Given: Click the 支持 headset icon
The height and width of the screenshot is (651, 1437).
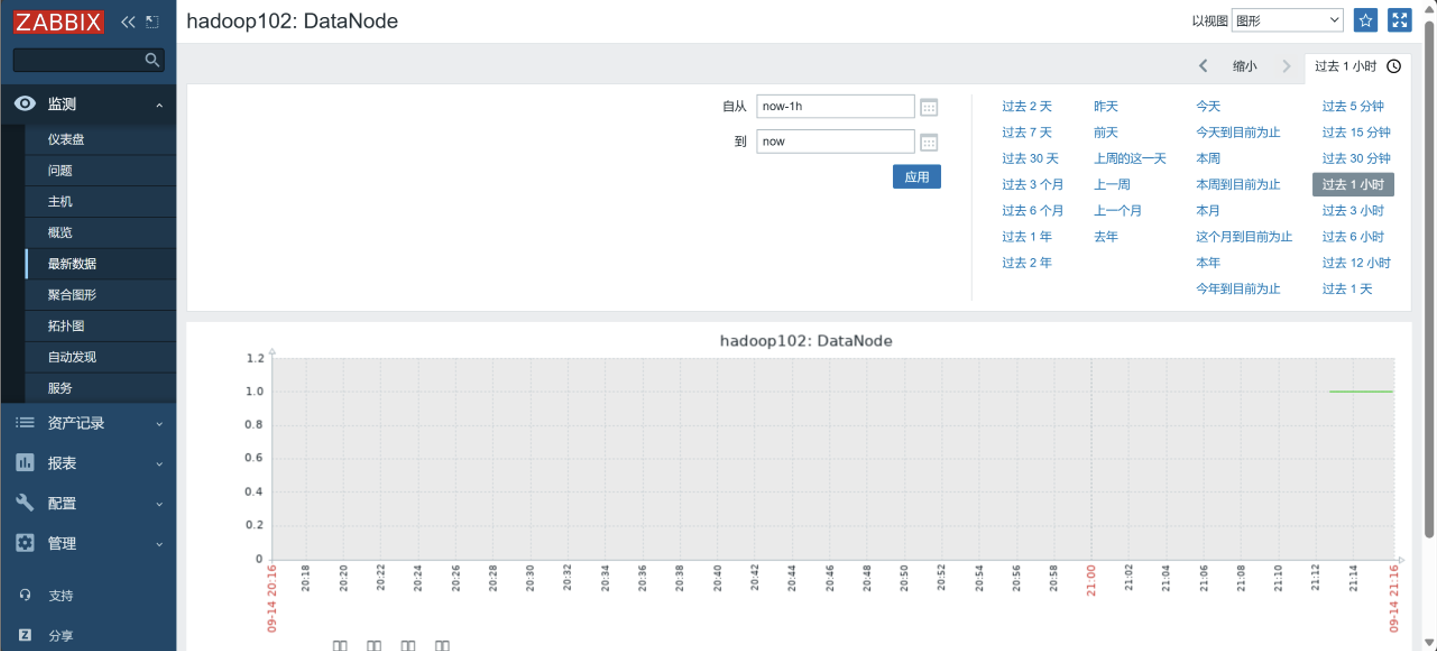Looking at the screenshot, I should [x=25, y=595].
